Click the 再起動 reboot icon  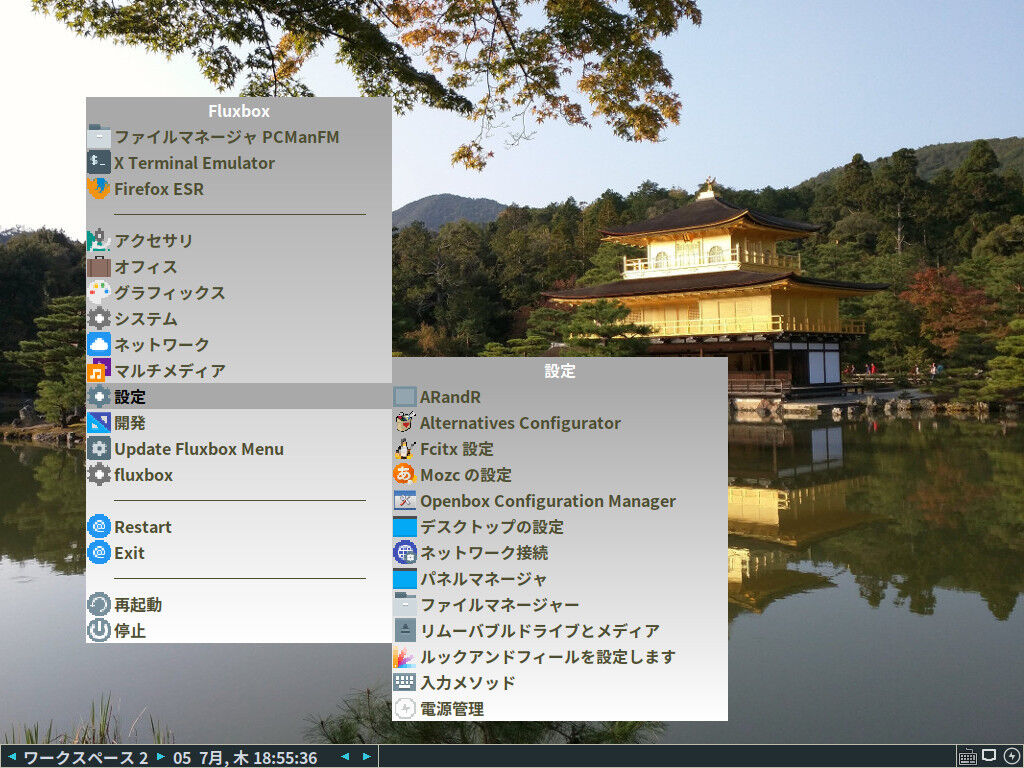(x=99, y=605)
